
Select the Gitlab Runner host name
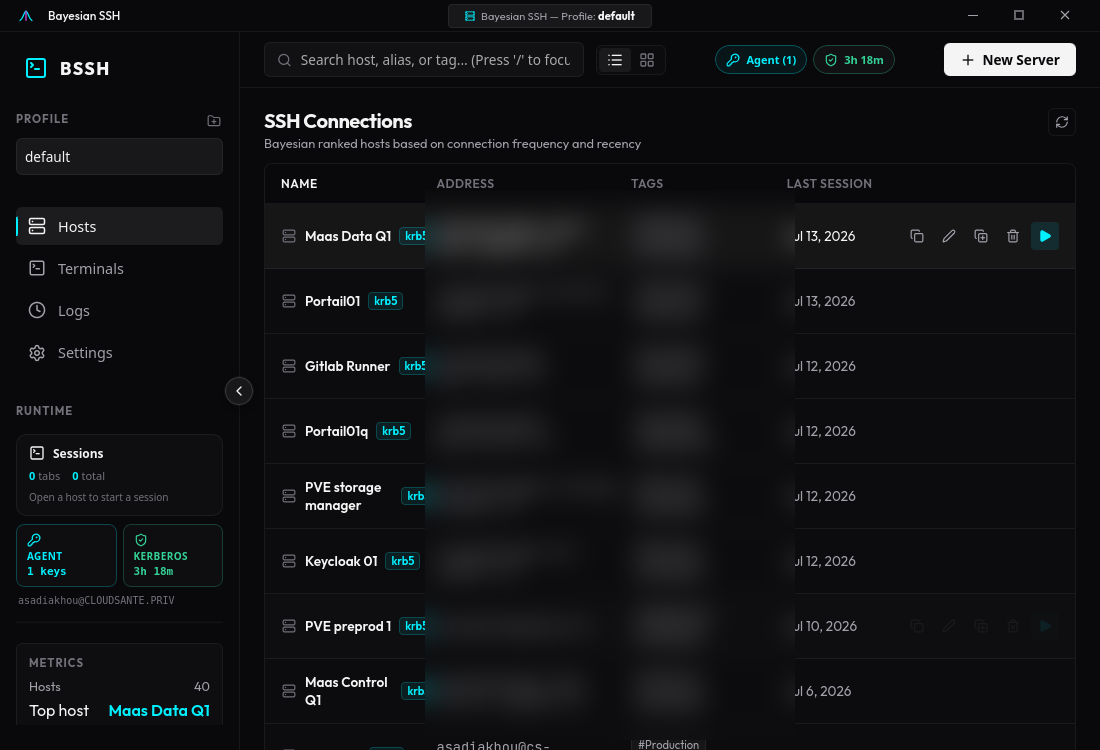click(x=347, y=366)
